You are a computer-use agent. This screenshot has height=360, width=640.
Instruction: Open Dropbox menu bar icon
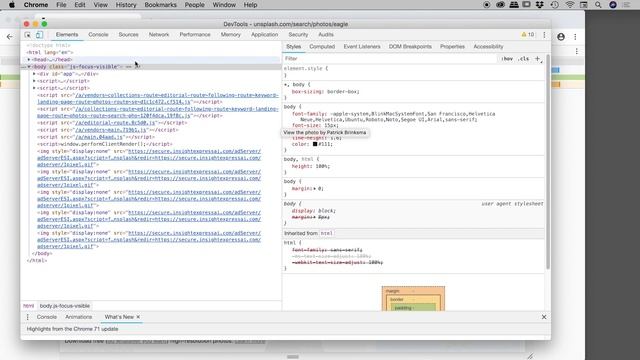(540, 5)
